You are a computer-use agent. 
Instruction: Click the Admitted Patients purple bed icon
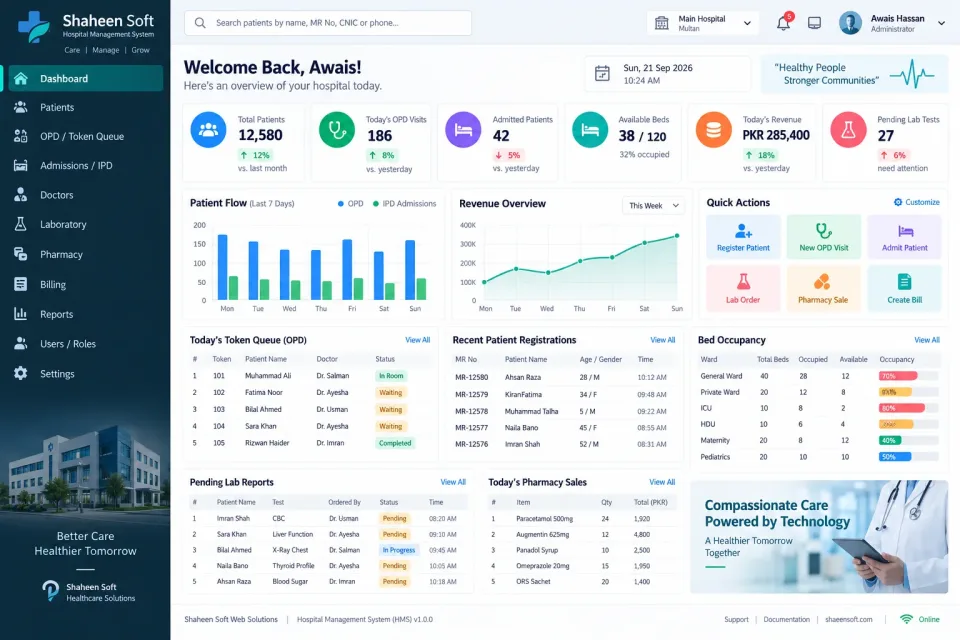463,129
